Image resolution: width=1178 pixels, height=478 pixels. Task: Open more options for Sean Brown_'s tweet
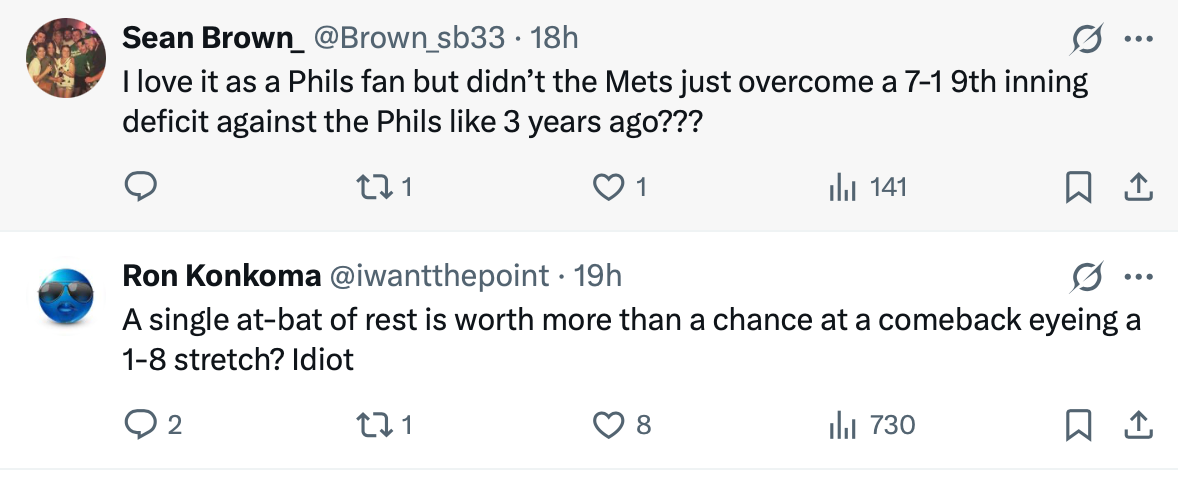point(1135,39)
